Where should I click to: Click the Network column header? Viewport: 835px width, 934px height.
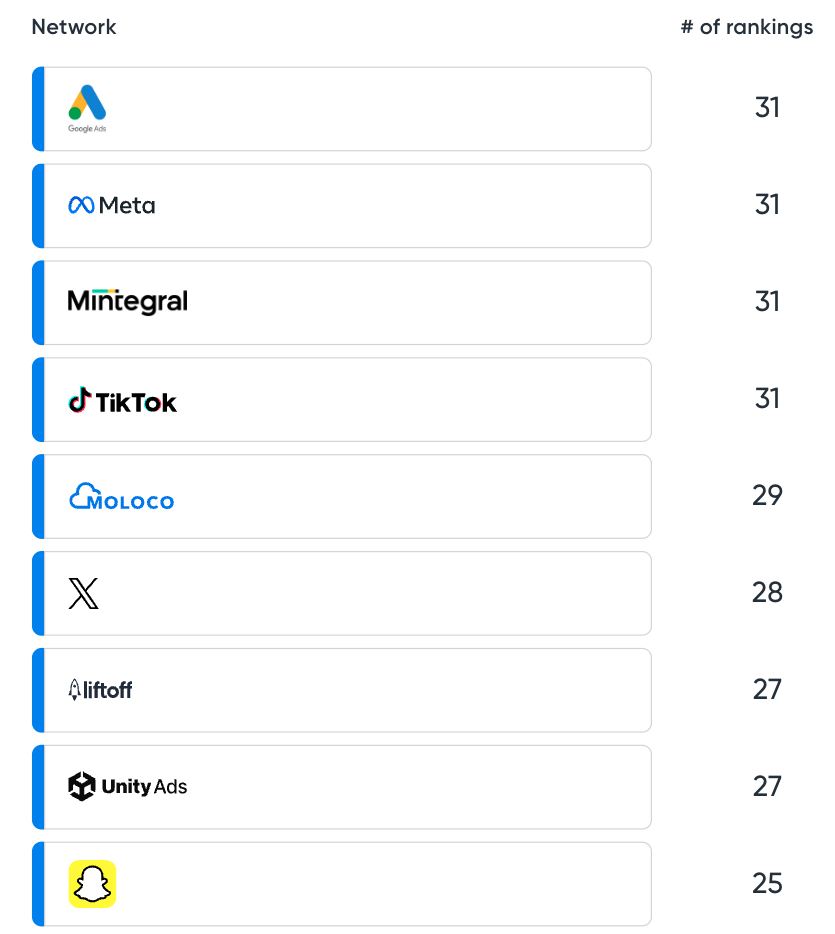[74, 27]
